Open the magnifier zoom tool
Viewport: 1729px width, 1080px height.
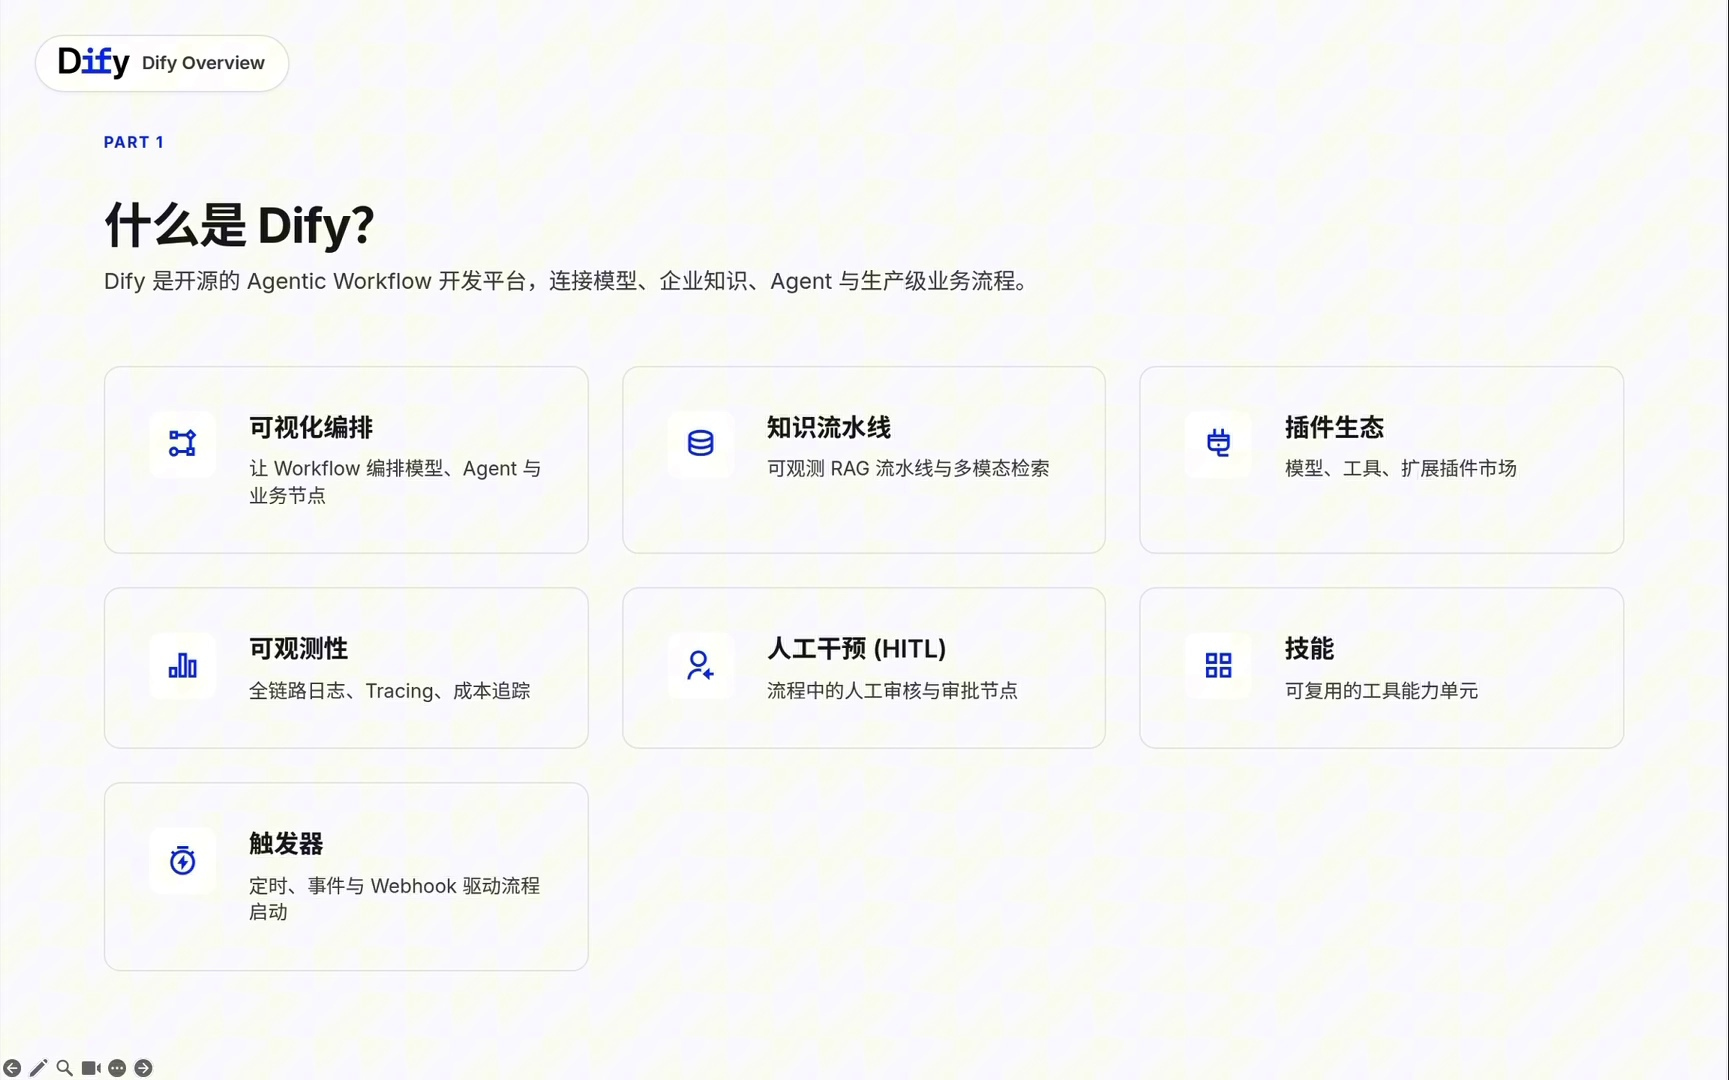(64, 1068)
